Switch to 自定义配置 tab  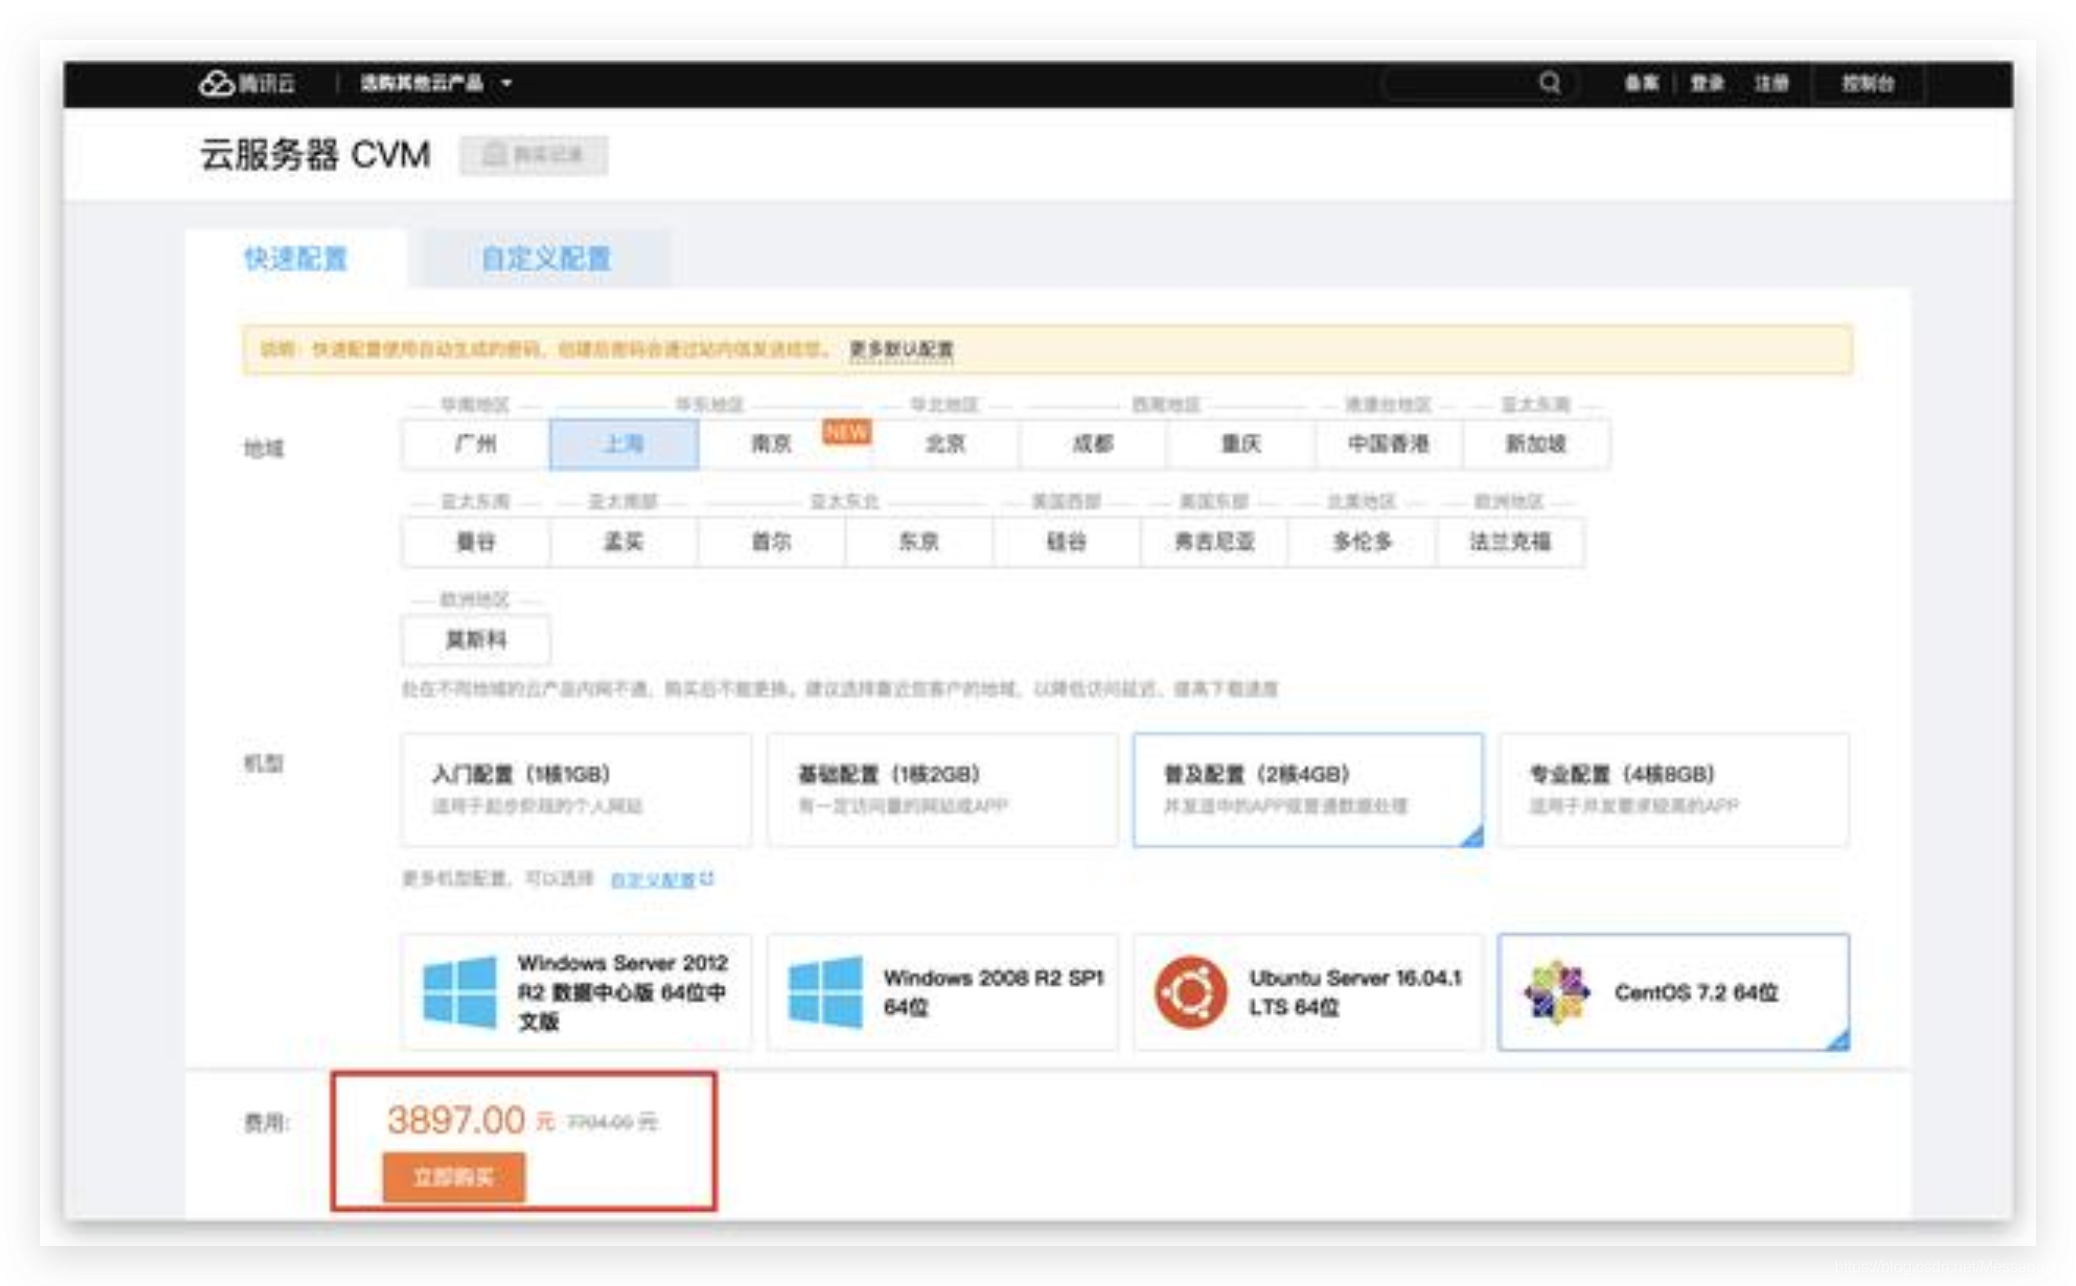pyautogui.click(x=545, y=258)
